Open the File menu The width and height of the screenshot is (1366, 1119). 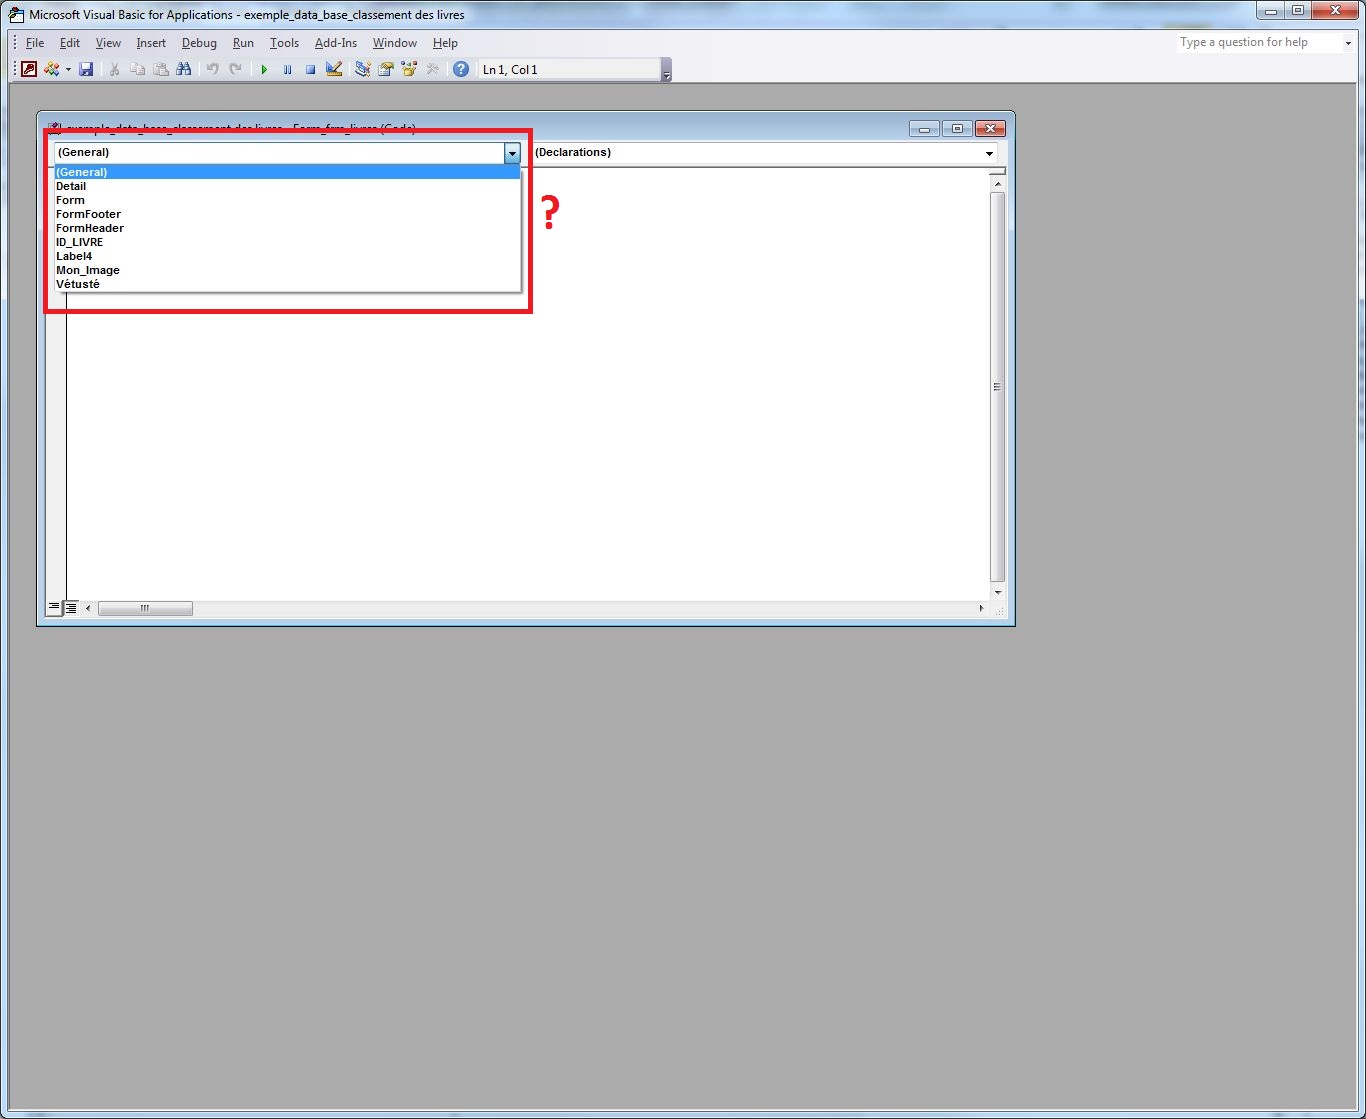35,43
